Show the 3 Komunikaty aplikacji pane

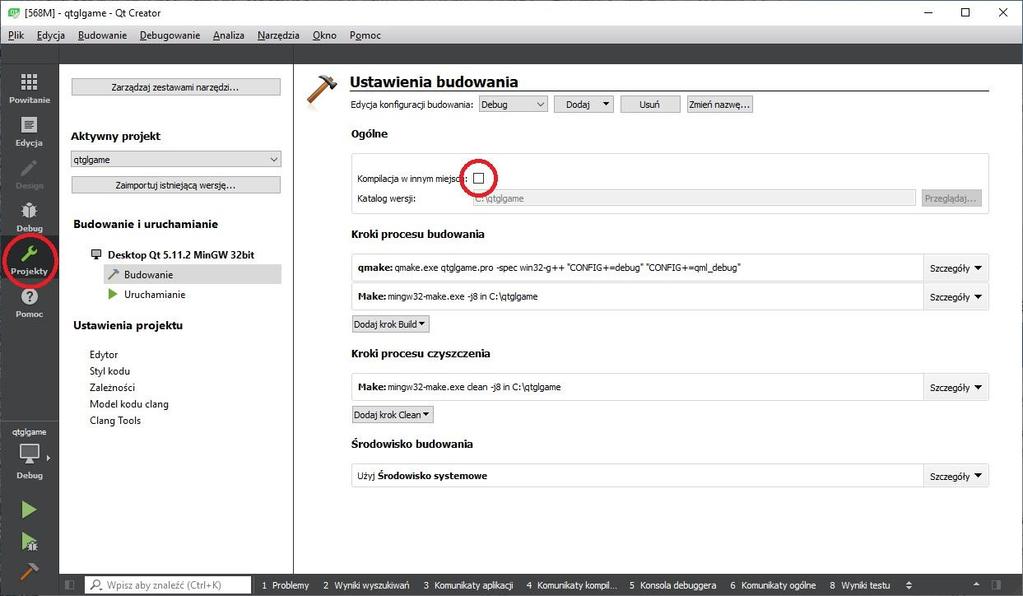point(468,585)
